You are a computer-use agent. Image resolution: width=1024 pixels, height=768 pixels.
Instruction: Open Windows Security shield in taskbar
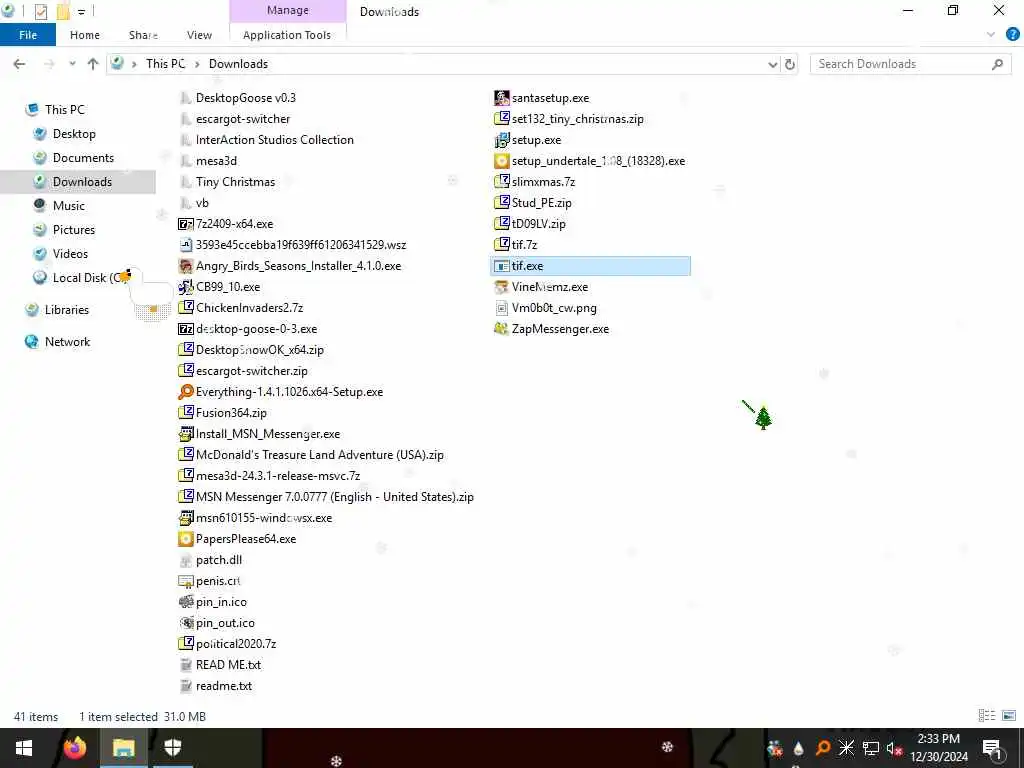pyautogui.click(x=172, y=748)
